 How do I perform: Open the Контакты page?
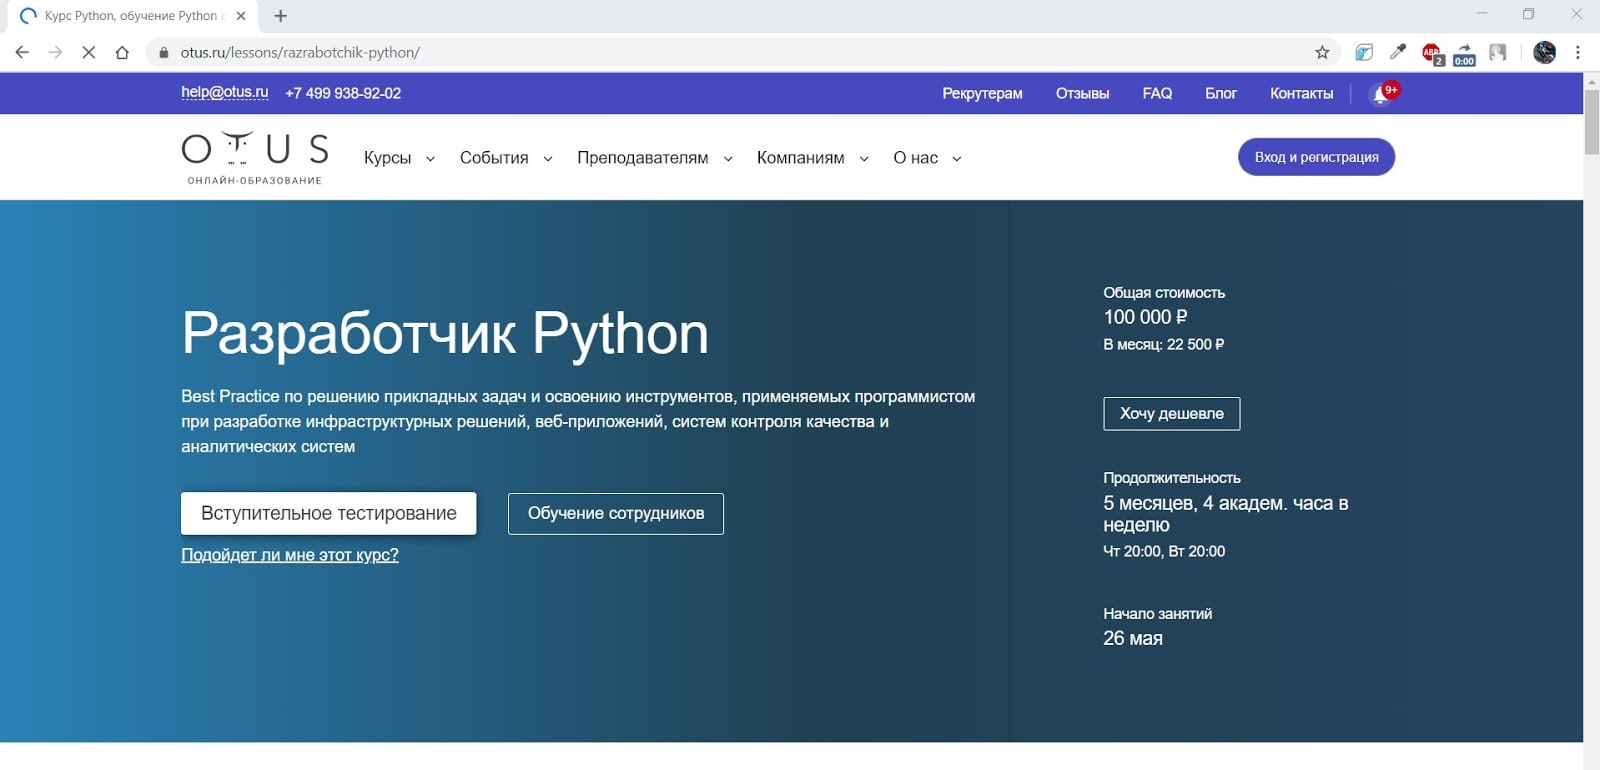pyautogui.click(x=1301, y=93)
